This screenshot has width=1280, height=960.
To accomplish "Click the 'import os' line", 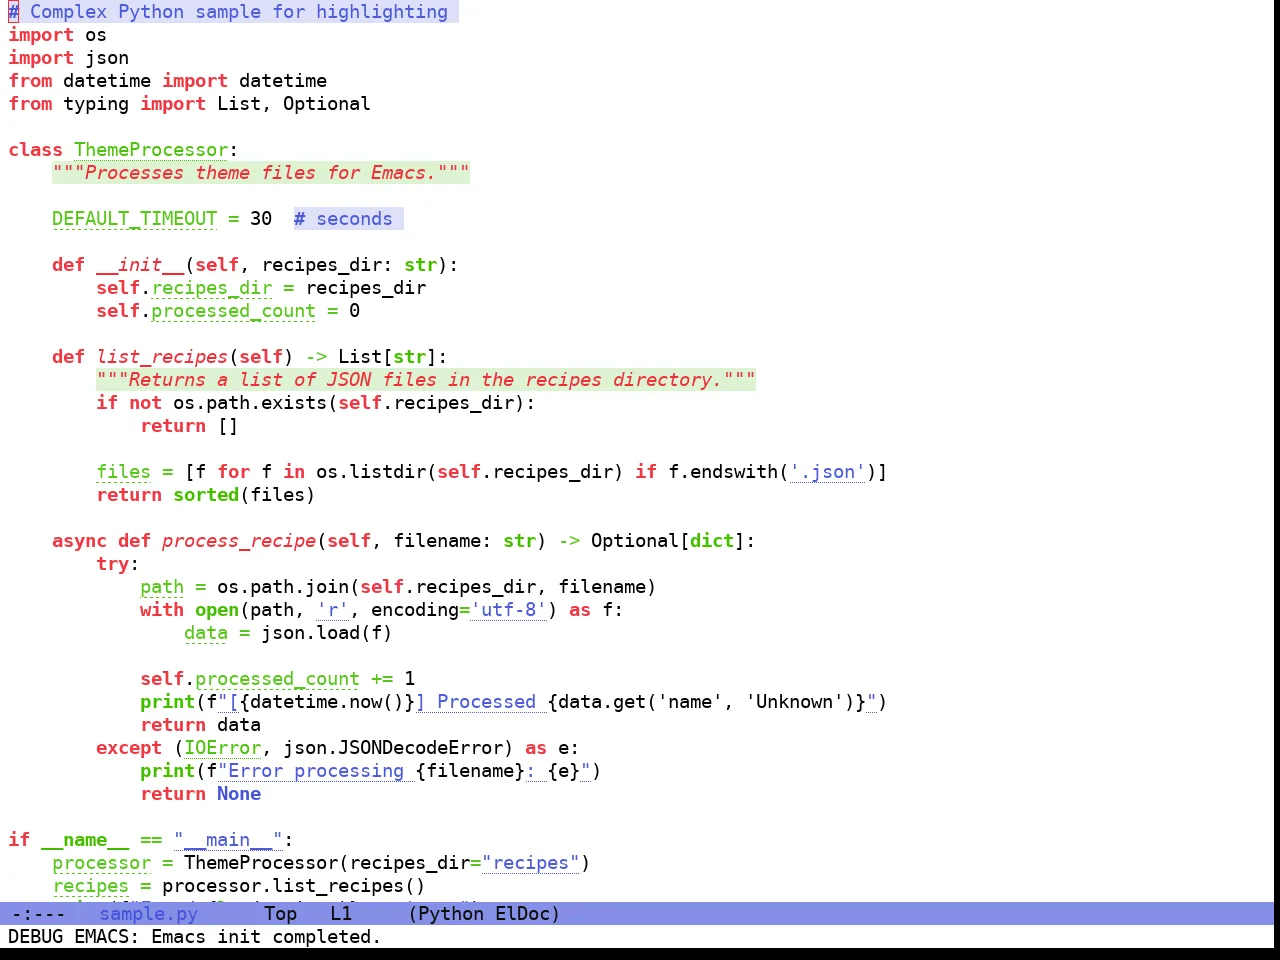I will (x=57, y=35).
